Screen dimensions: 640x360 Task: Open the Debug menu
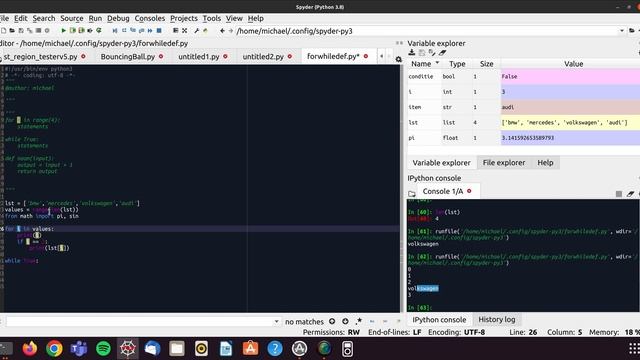pyautogui.click(x=118, y=18)
